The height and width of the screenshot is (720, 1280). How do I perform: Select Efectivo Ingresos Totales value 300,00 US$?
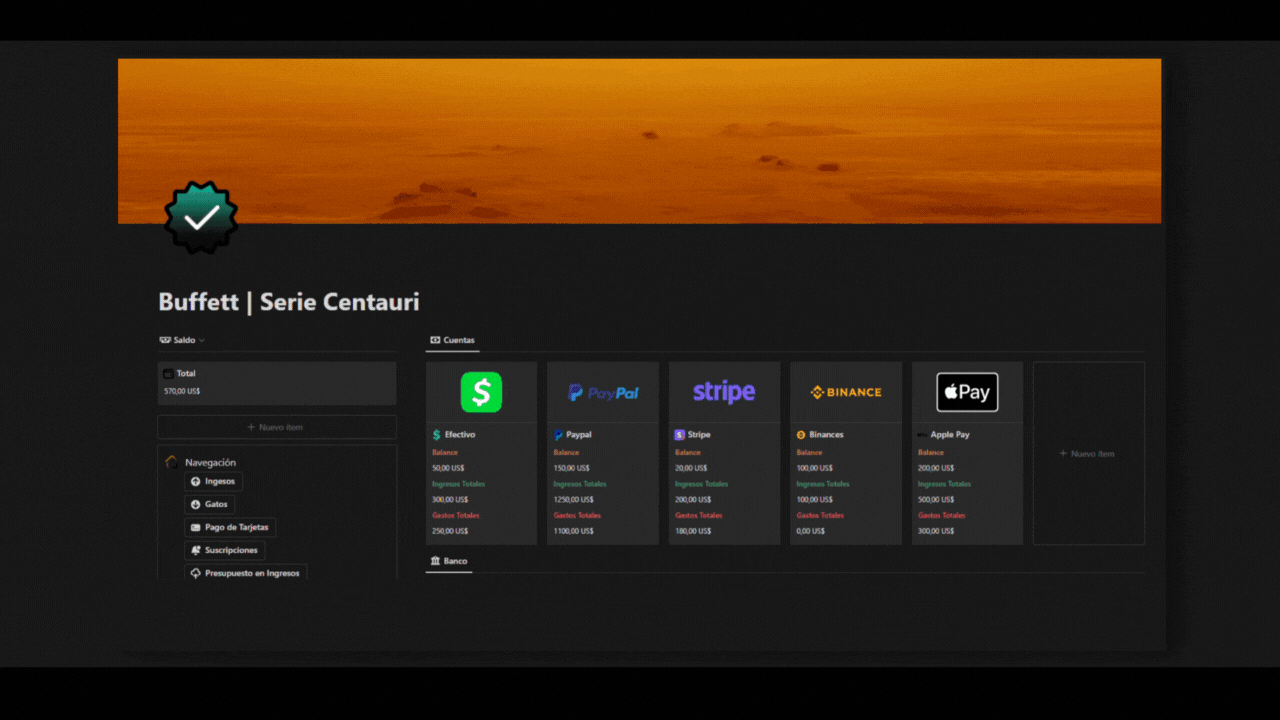point(450,499)
